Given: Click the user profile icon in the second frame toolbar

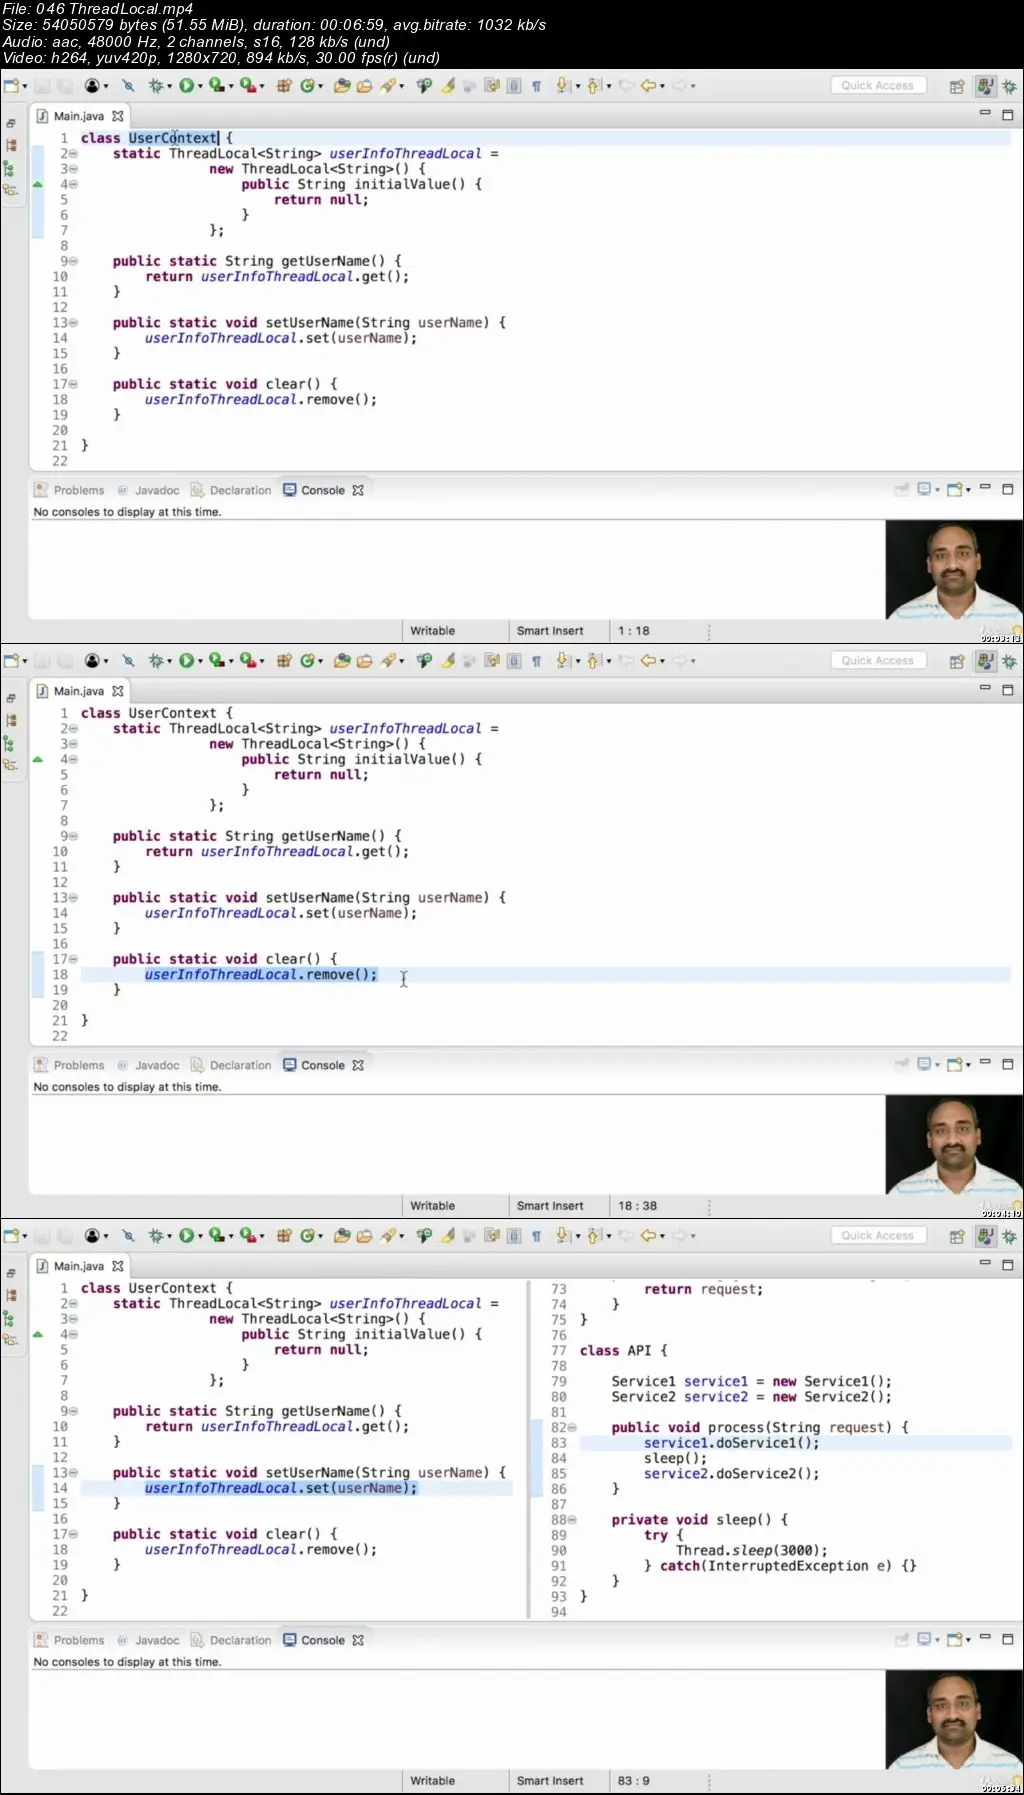Looking at the screenshot, I should pos(92,661).
